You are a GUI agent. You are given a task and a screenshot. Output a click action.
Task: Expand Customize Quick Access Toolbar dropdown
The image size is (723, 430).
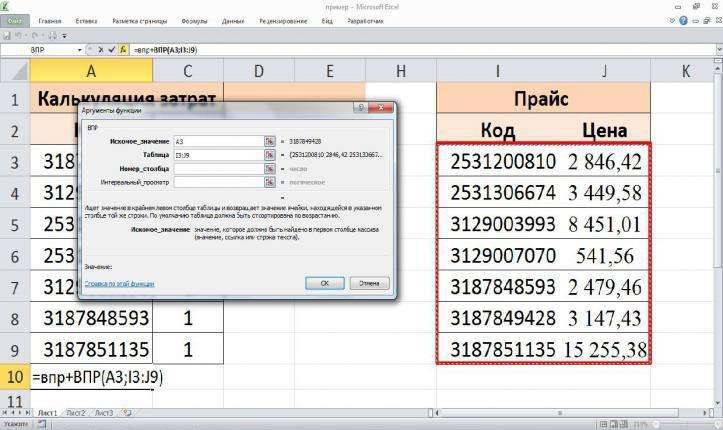(x=65, y=36)
